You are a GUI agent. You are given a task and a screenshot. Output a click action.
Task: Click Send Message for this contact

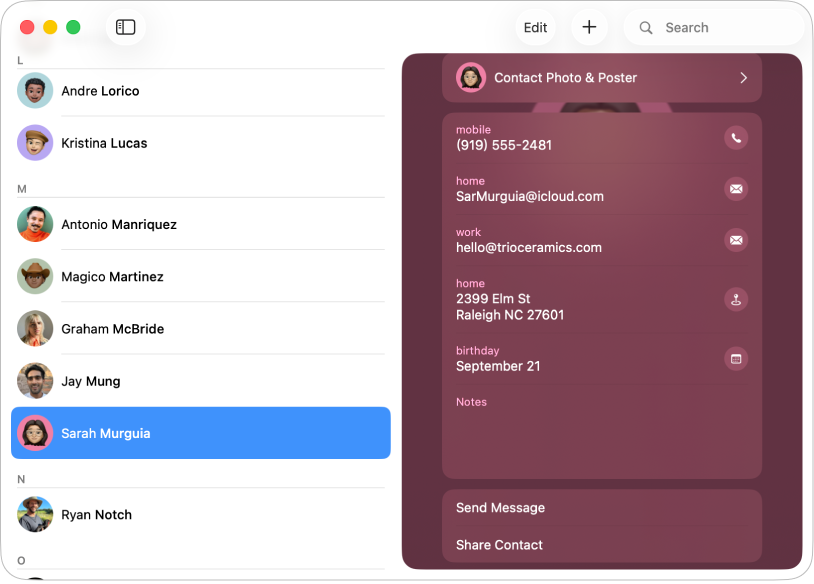(500, 507)
